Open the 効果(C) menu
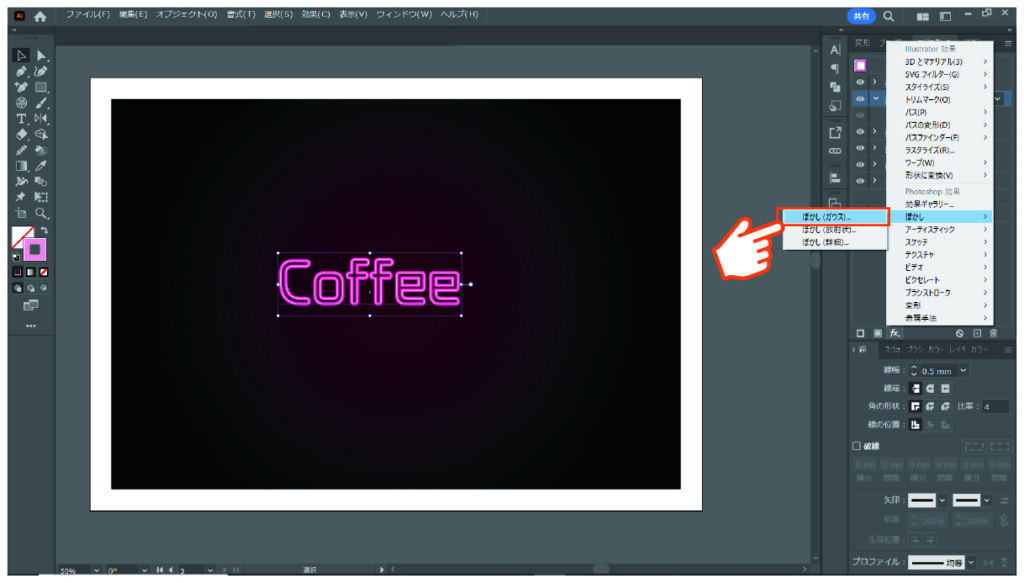Viewport: 1024px width, 583px height. click(x=315, y=14)
